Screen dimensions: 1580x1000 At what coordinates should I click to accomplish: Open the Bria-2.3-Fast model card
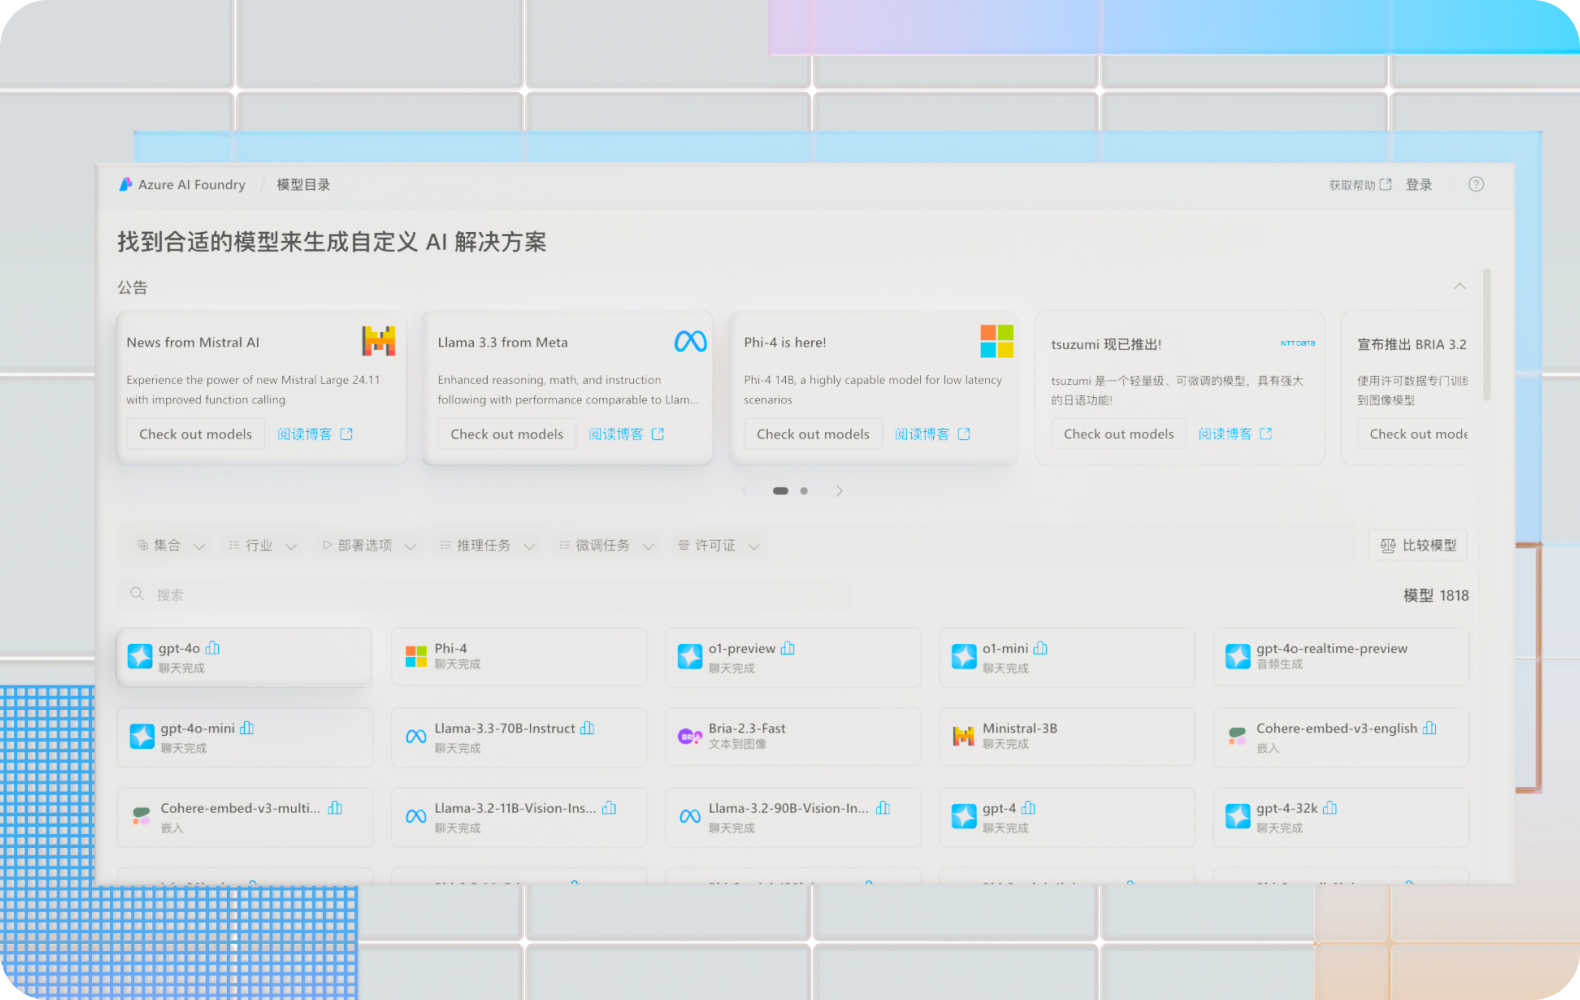(793, 737)
